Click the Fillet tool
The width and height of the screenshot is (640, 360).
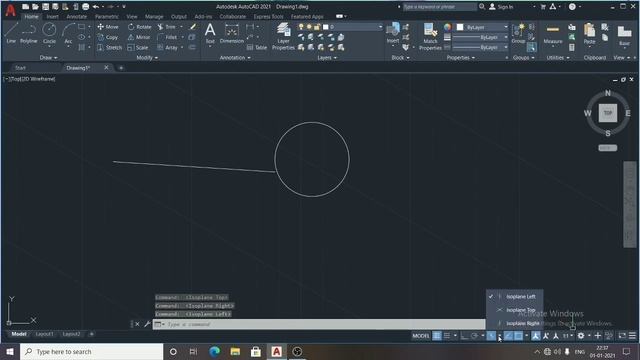pyautogui.click(x=167, y=37)
